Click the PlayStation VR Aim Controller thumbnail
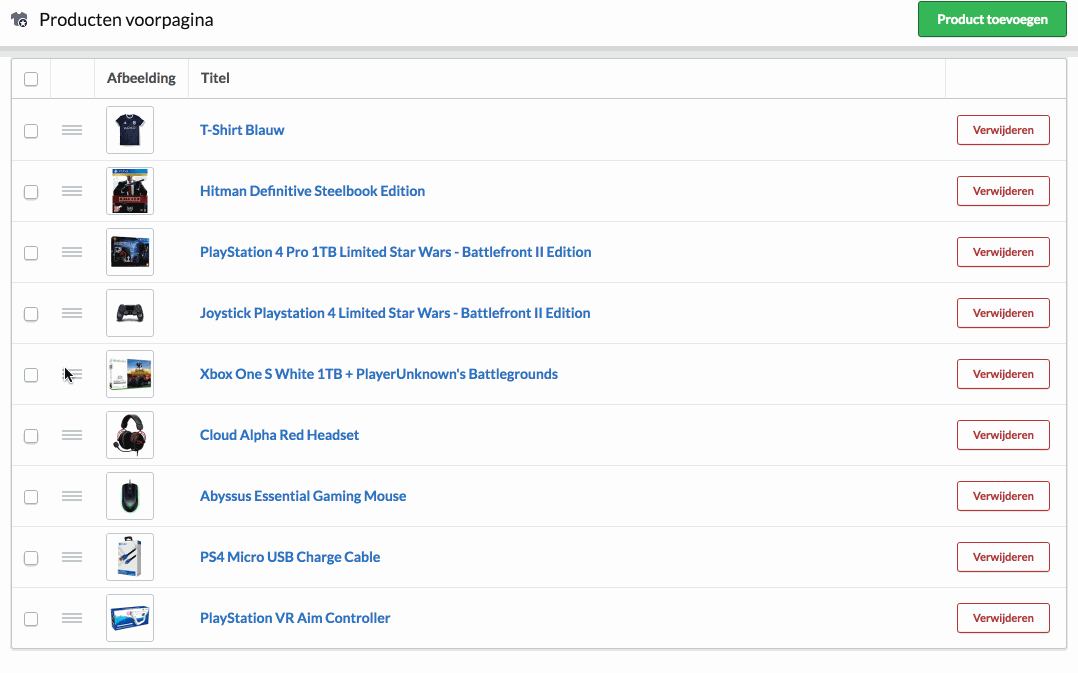The height and width of the screenshot is (673, 1078). (130, 618)
